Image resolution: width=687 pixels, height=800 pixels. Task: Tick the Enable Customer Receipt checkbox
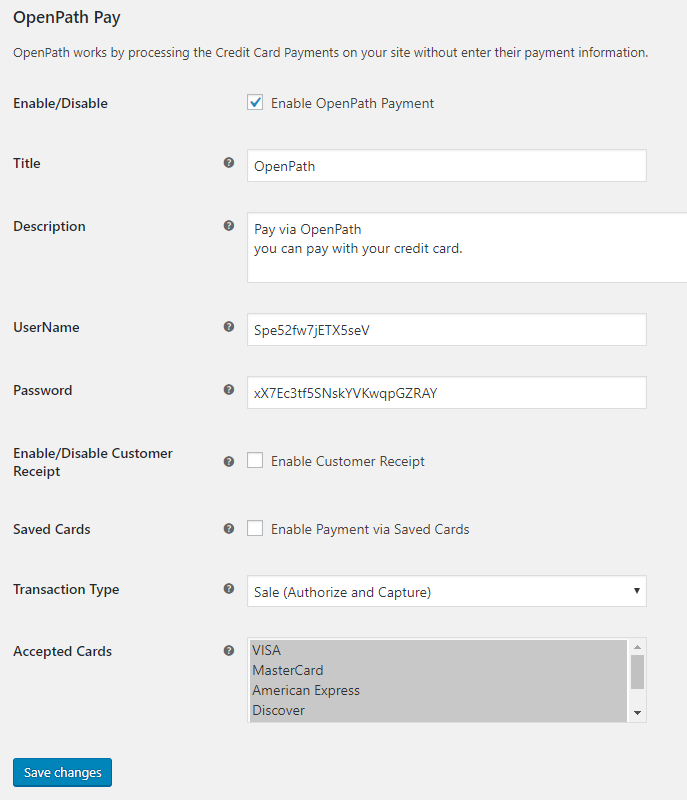[255, 460]
